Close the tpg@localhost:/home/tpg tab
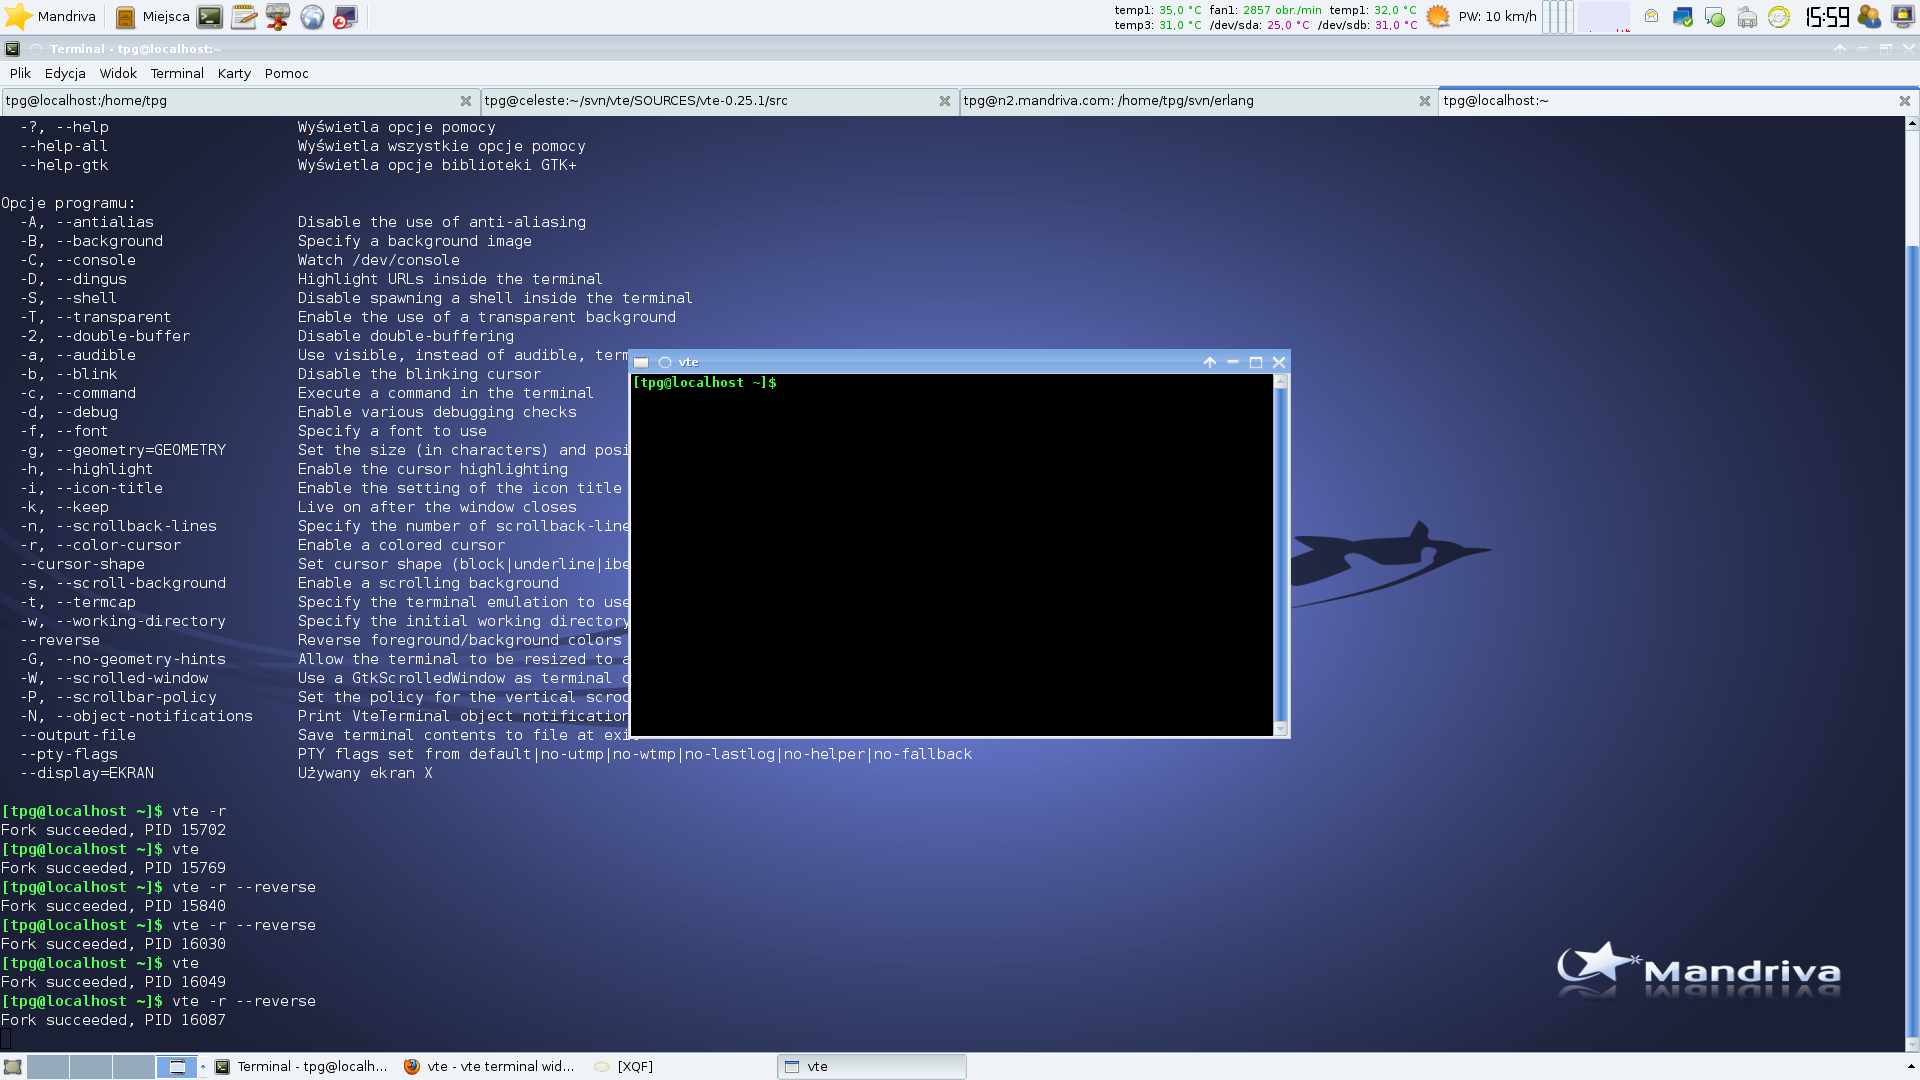 click(466, 101)
